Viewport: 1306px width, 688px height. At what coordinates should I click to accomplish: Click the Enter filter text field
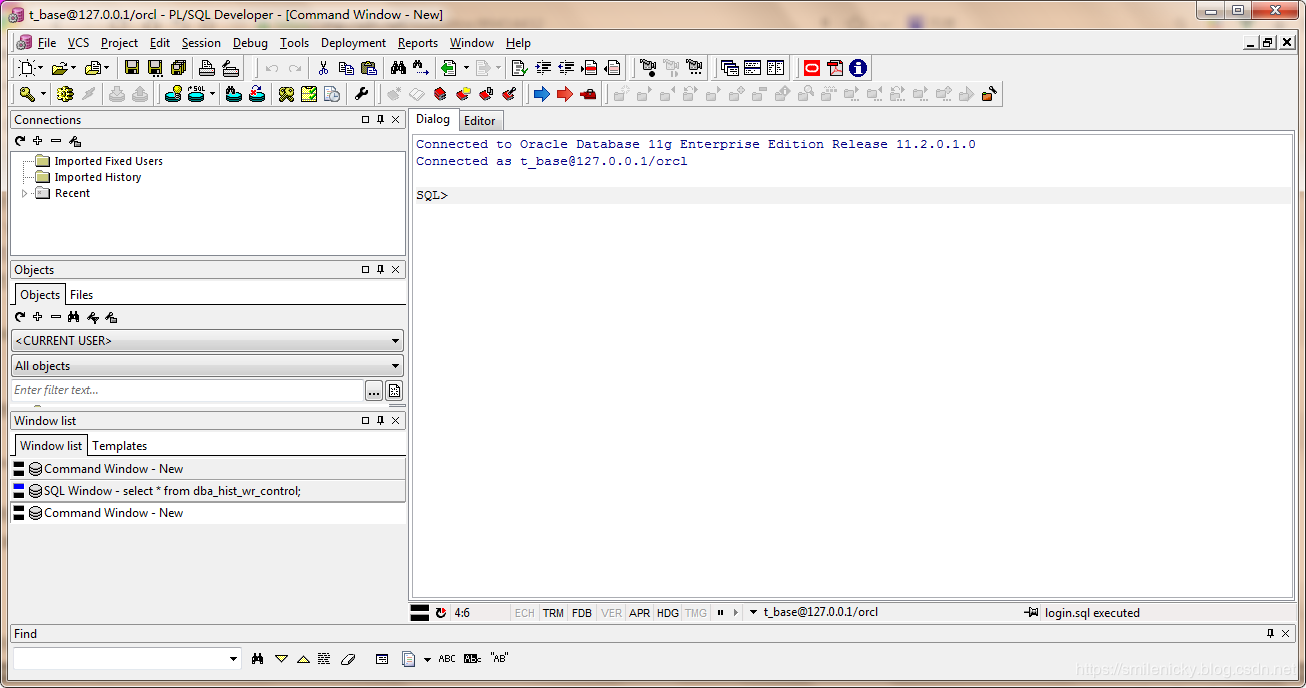187,390
